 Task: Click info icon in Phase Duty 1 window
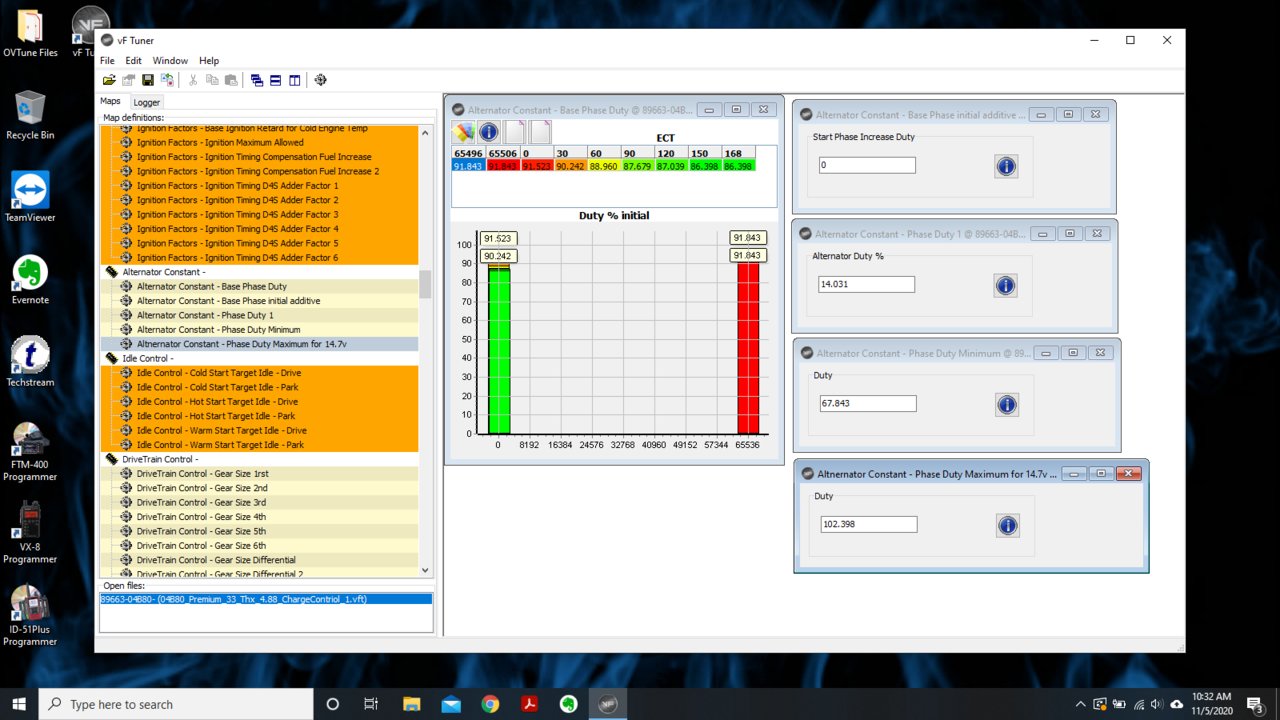point(1006,286)
